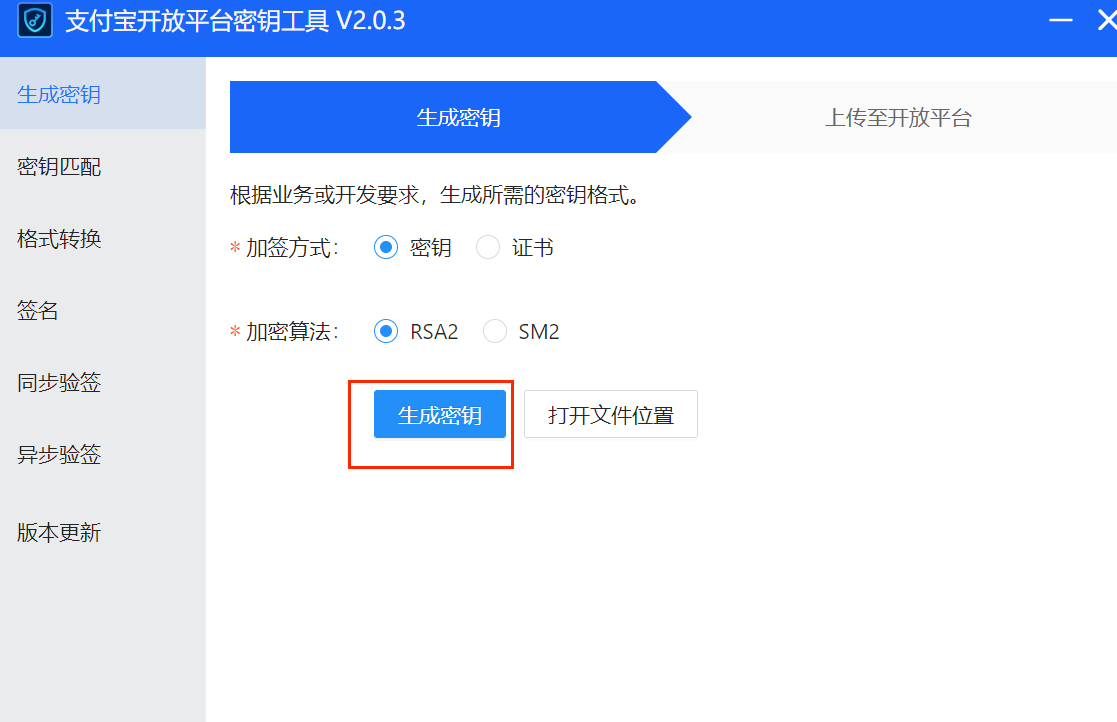Click the description text 根据业务或开发要求
Image resolution: width=1117 pixels, height=722 pixels.
coord(435,194)
